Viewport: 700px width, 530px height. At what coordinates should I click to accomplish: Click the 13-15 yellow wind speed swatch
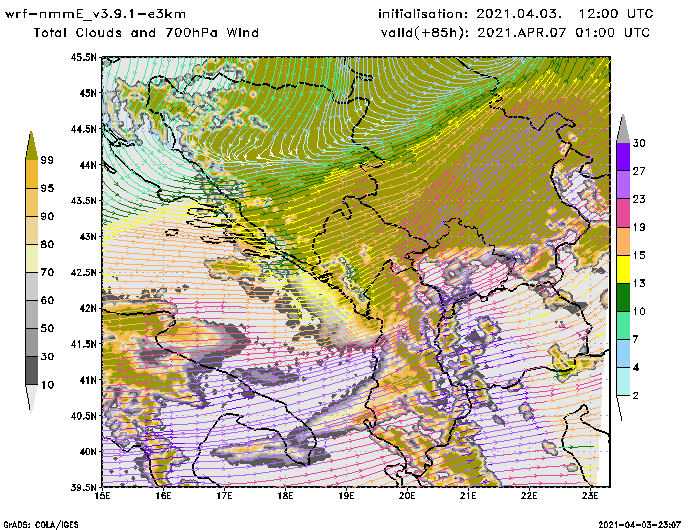(x=623, y=269)
